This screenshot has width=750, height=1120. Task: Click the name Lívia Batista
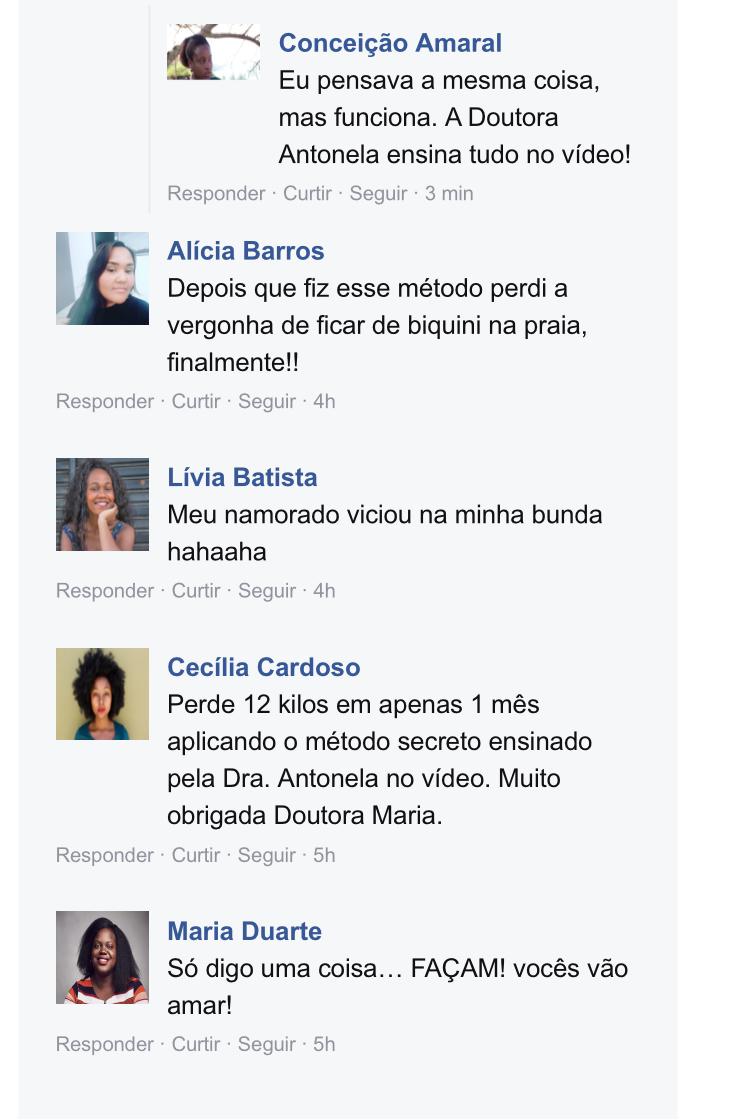tap(242, 477)
